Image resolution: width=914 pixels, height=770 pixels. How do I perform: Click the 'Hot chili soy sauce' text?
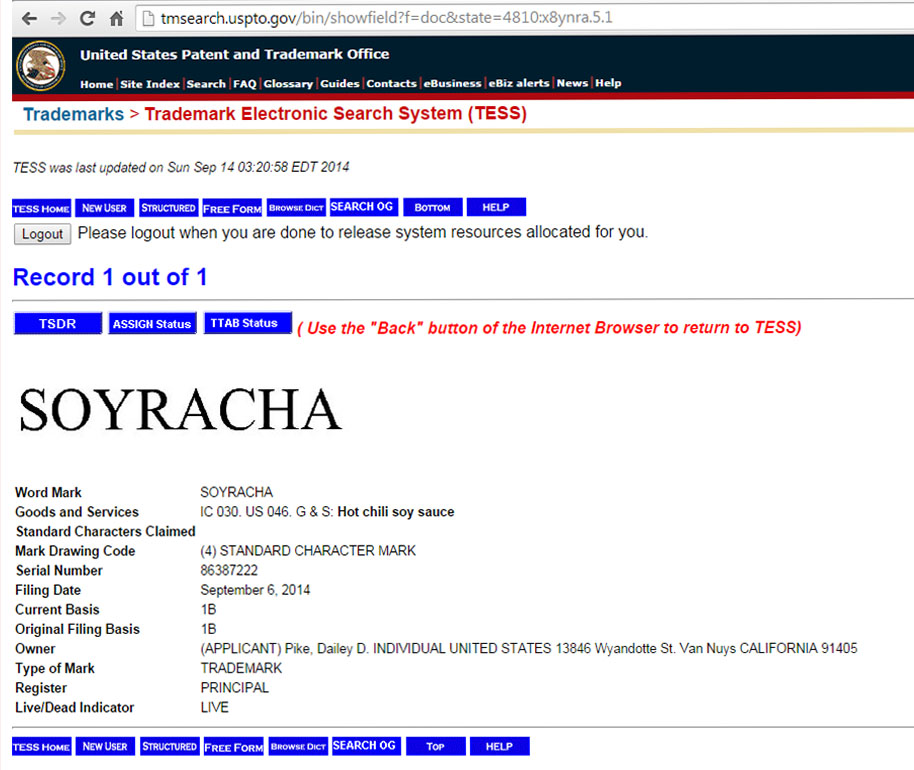click(396, 512)
